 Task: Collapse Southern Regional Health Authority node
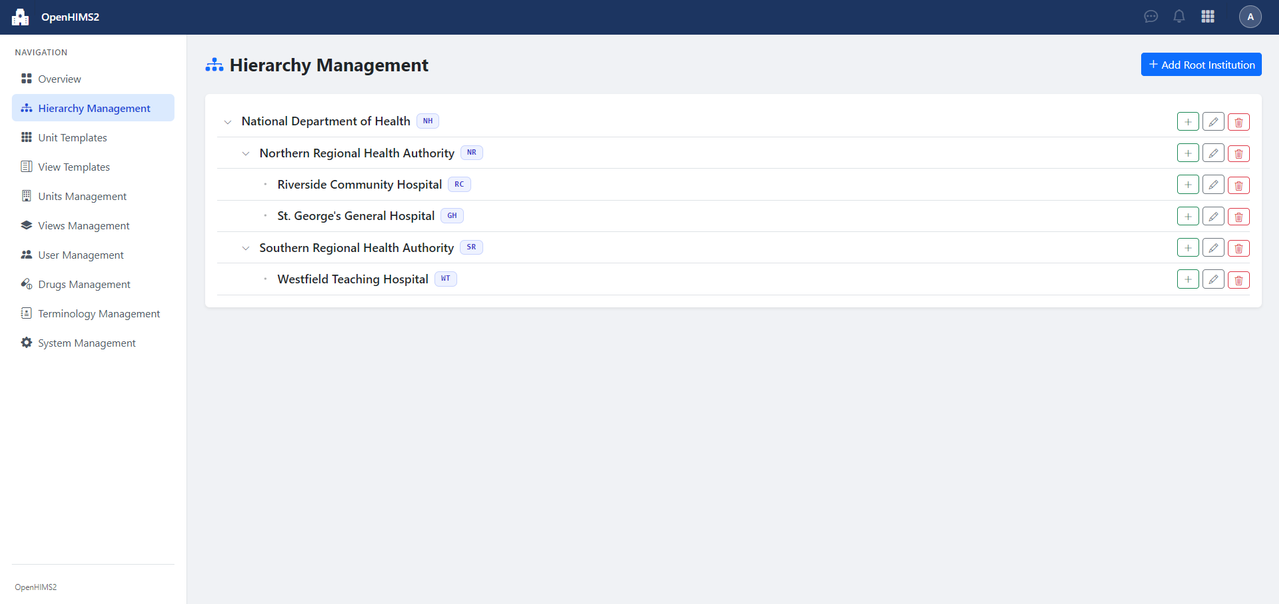coord(246,248)
